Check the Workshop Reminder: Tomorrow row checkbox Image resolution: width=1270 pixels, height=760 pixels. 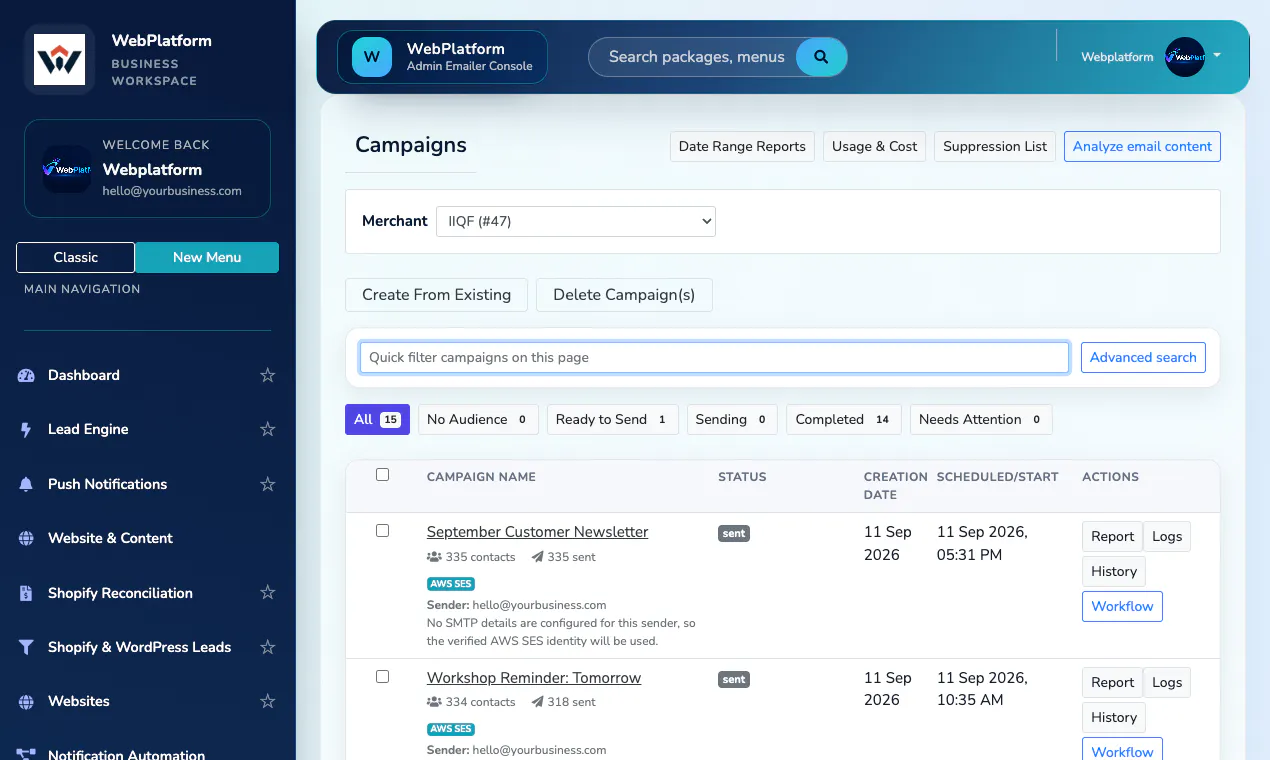382,677
